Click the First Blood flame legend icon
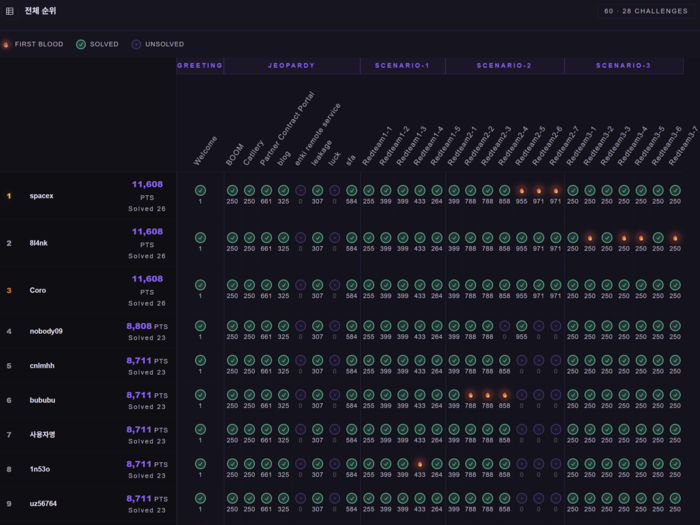Viewport: 700px width, 525px height. click(x=6, y=44)
